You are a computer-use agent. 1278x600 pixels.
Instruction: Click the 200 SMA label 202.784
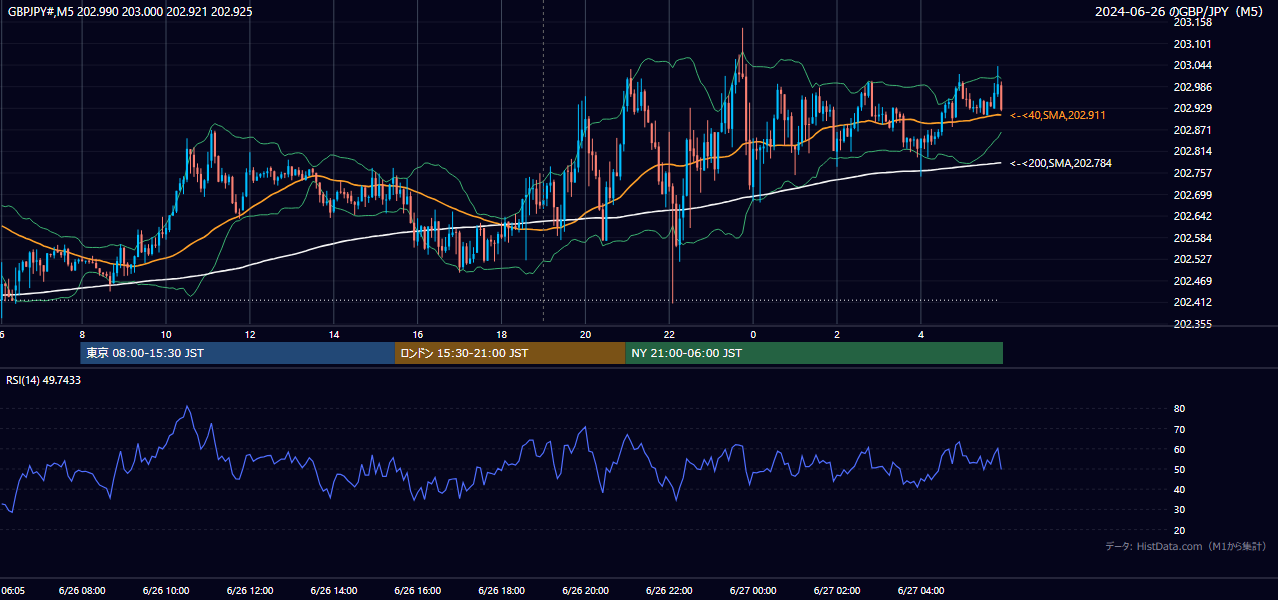pyautogui.click(x=1060, y=163)
